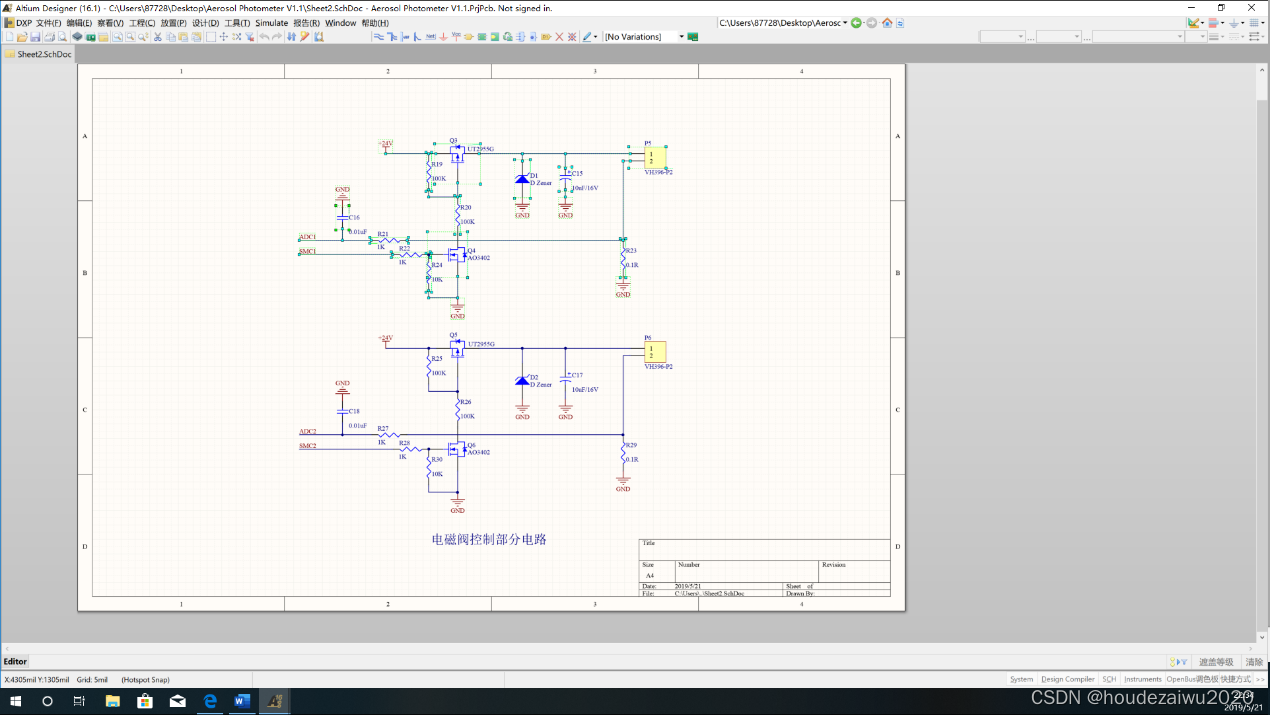This screenshot has width=1270, height=715.
Task: Click the Redo arrow icon
Action: point(277,37)
